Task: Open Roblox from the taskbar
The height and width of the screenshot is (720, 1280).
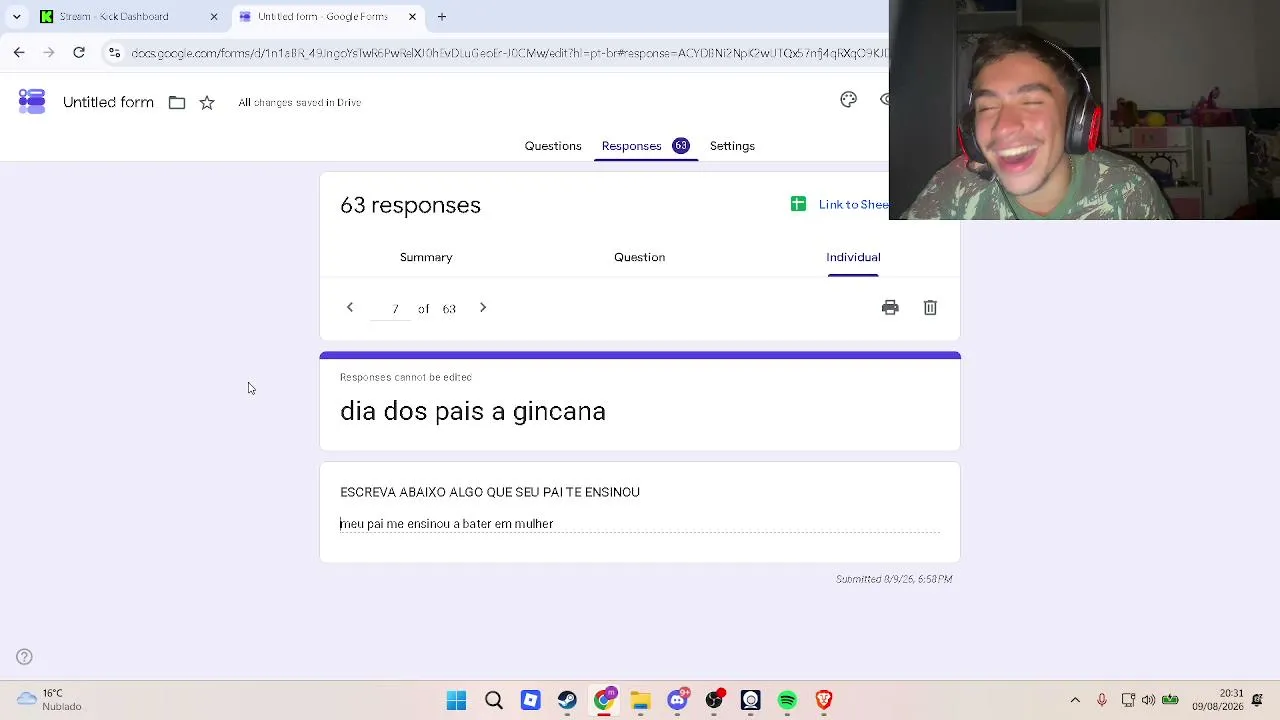Action: pos(530,700)
